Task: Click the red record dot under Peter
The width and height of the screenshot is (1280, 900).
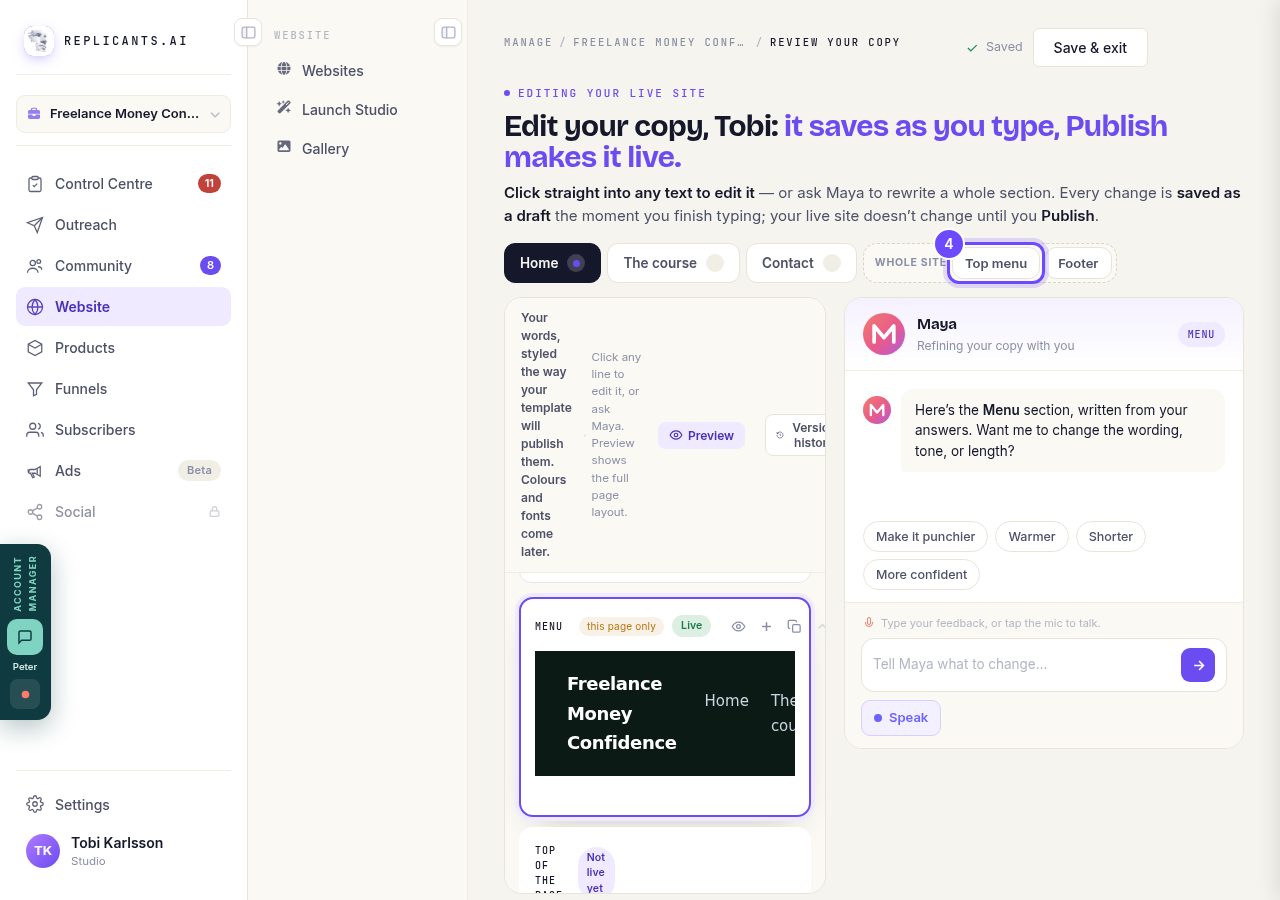Action: [x=25, y=694]
